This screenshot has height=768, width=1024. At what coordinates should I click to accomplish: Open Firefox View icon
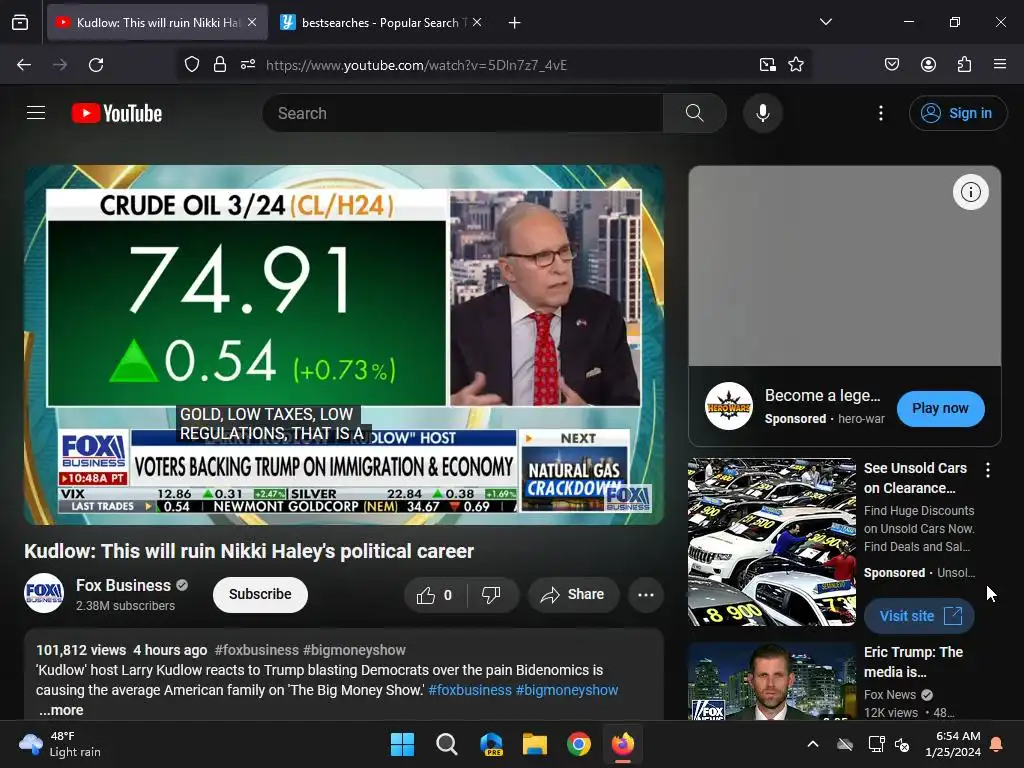tap(20, 23)
